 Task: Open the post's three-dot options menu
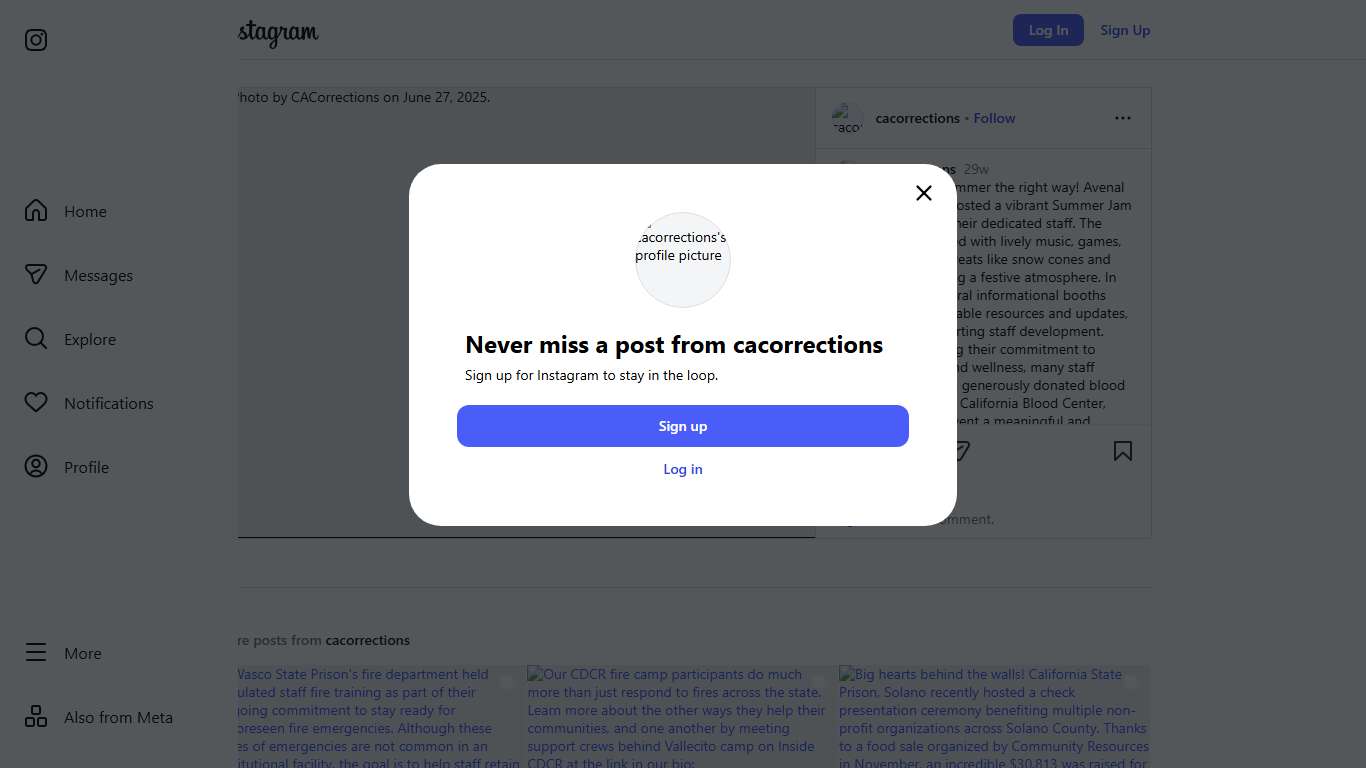click(1123, 118)
